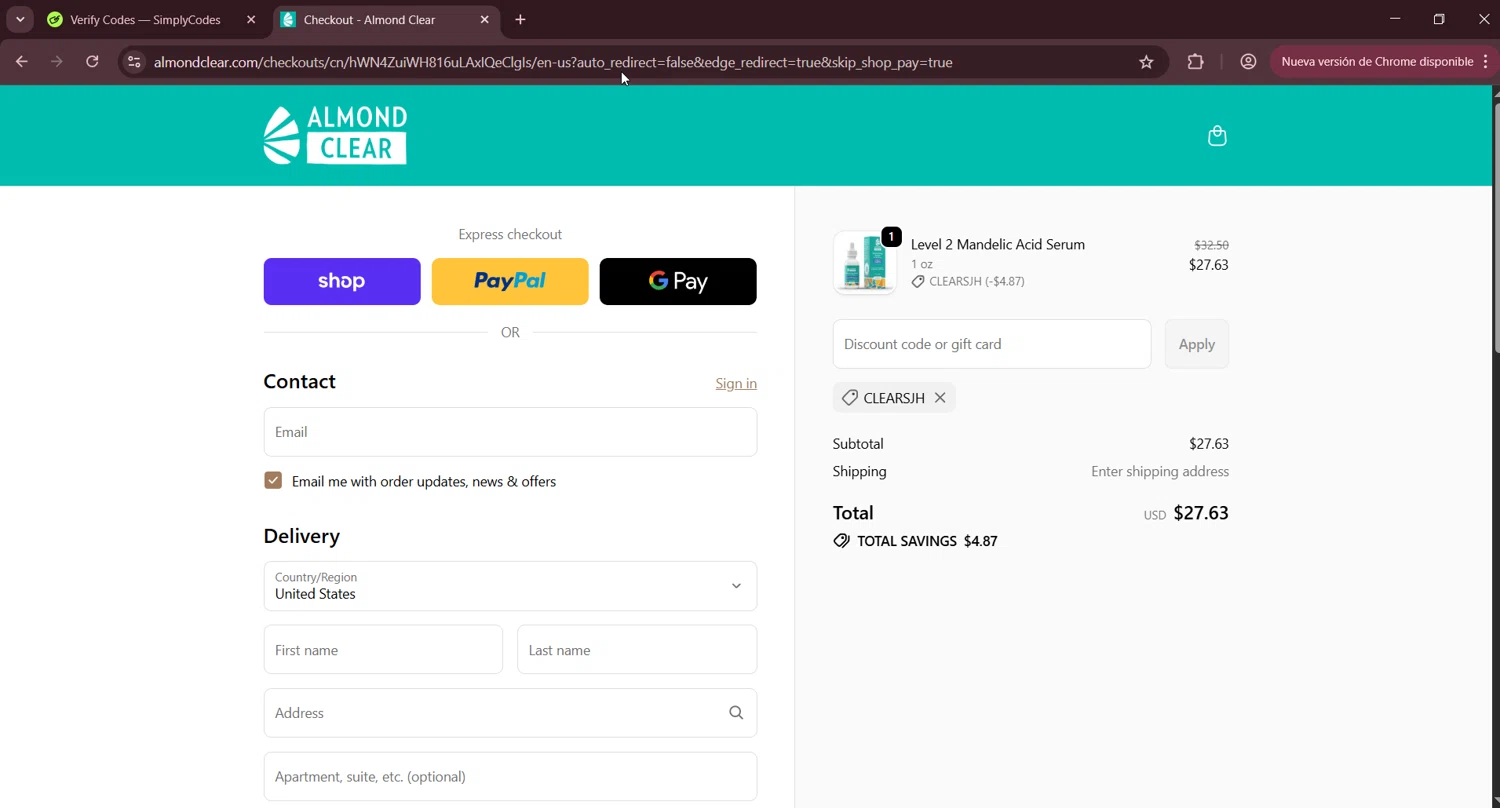Click the struck-through $32.50 price
The image size is (1500, 808).
point(1211,245)
